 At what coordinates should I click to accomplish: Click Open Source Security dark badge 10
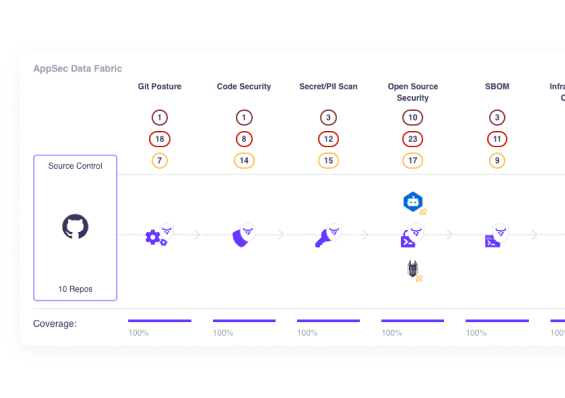(413, 117)
